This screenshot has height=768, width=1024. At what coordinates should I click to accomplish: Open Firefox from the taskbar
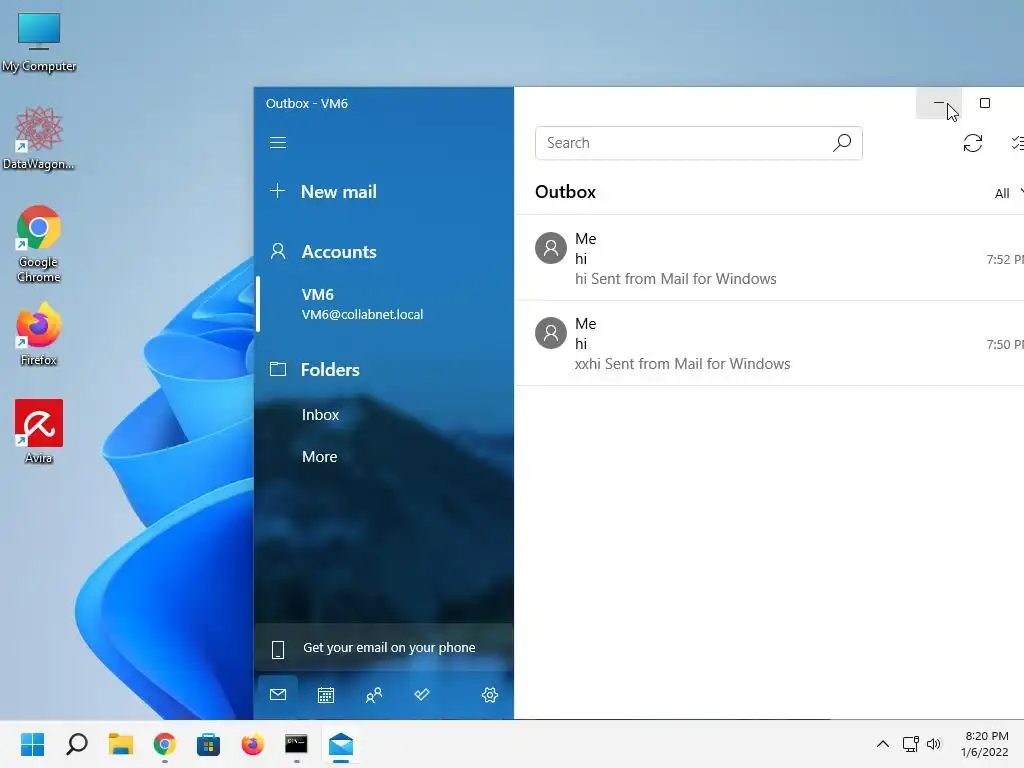253,744
